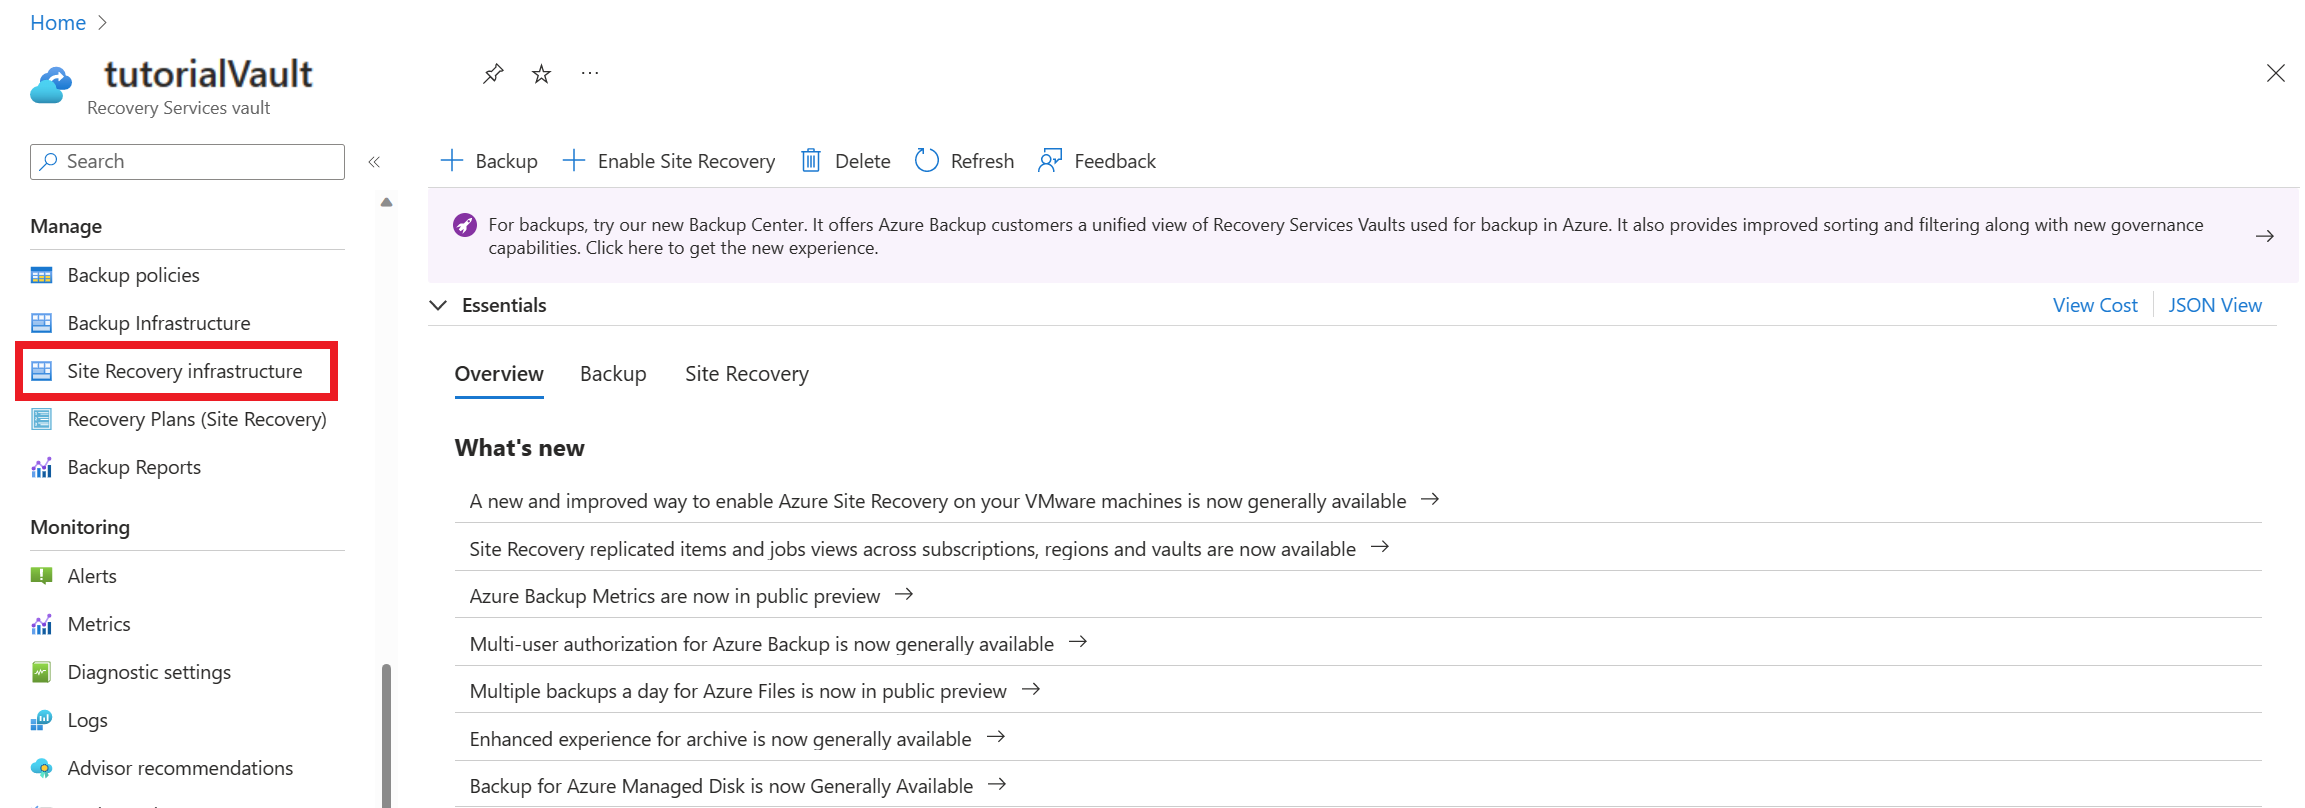Viewport: 2305px width, 808px height.
Task: Open the Alerts icon under Monitoring
Action: point(41,576)
